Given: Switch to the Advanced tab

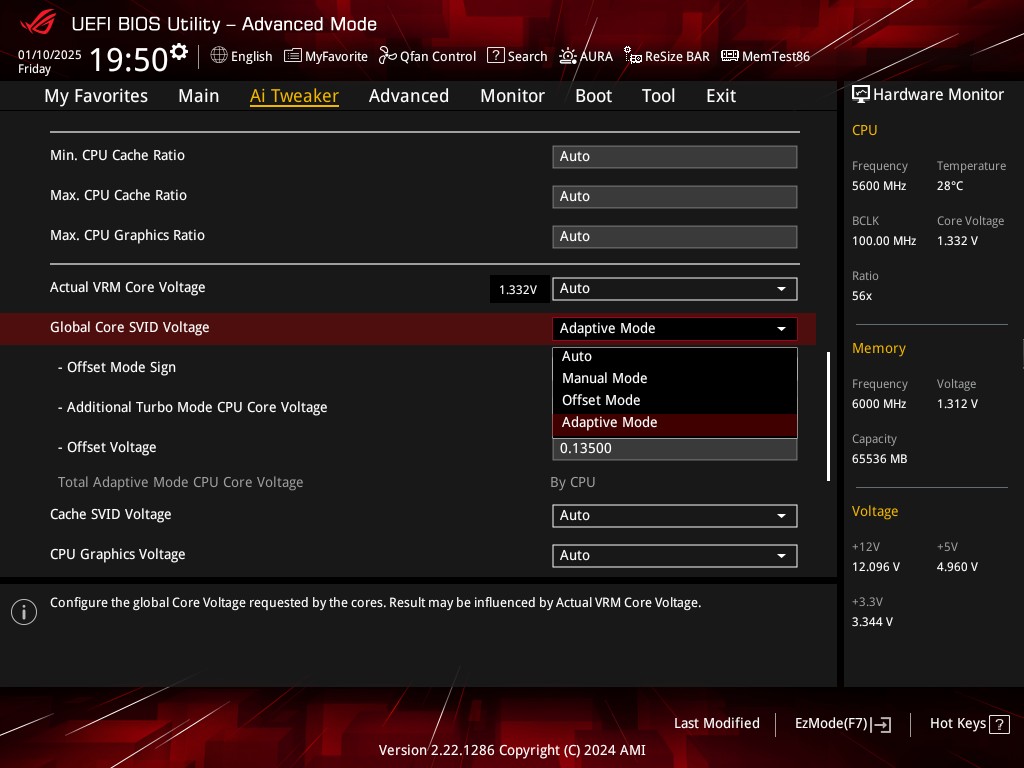Looking at the screenshot, I should pyautogui.click(x=408, y=96).
